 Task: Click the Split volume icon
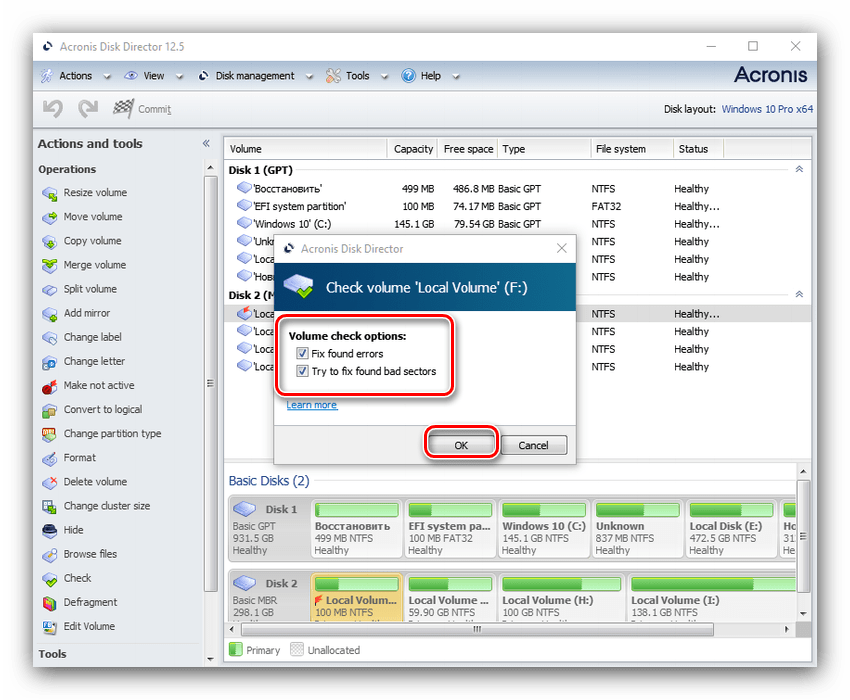pos(50,289)
